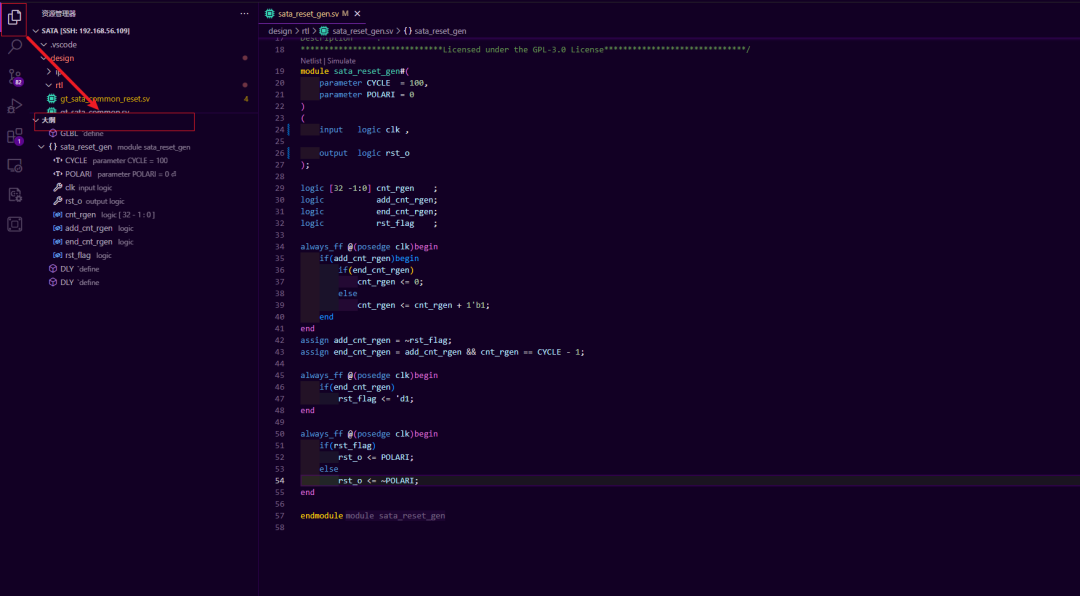Collapse the sata_reset_gen module in outline
The image size is (1080, 596).
[x=41, y=147]
